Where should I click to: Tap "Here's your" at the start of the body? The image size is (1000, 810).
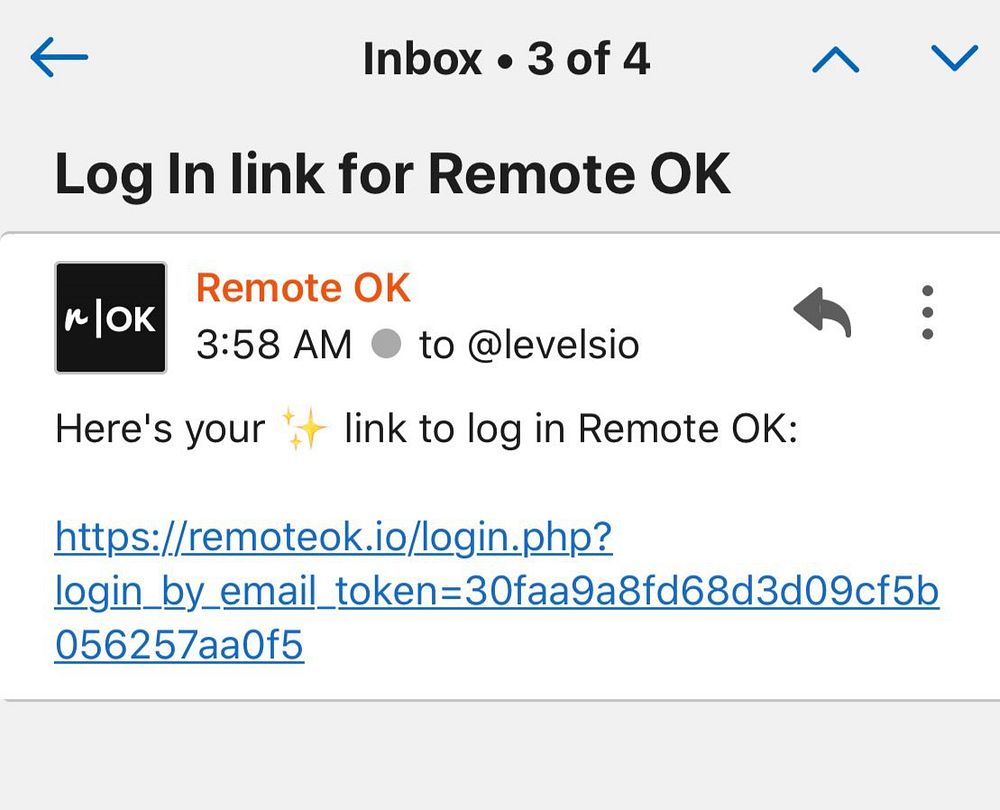pos(160,429)
